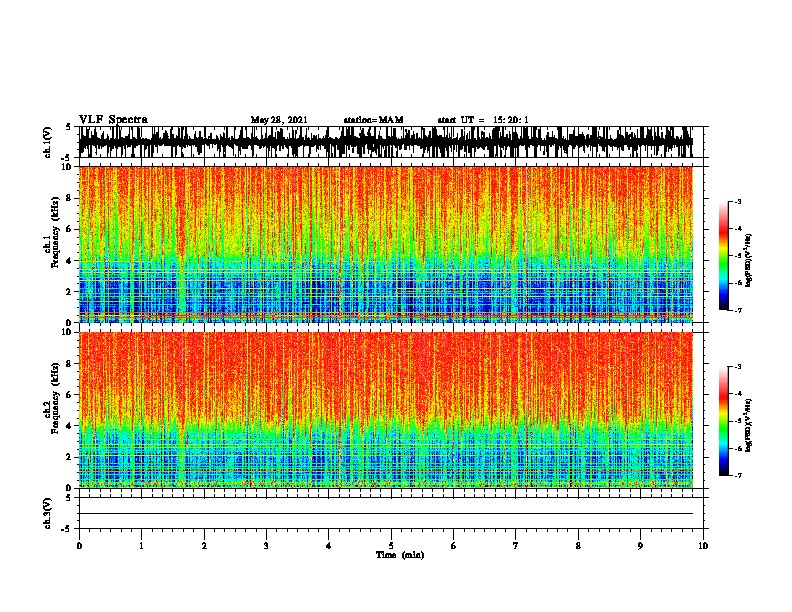Image resolution: width=792 pixels, height=612 pixels.
Task: Click the log(PSD) label beside lower colorbar
Action: [748, 425]
